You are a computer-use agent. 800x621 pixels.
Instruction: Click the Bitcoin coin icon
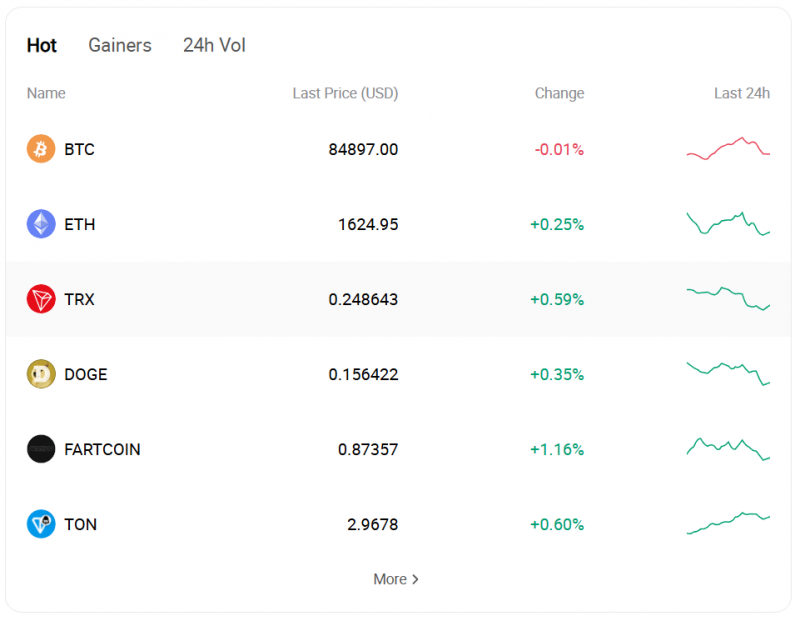click(41, 149)
